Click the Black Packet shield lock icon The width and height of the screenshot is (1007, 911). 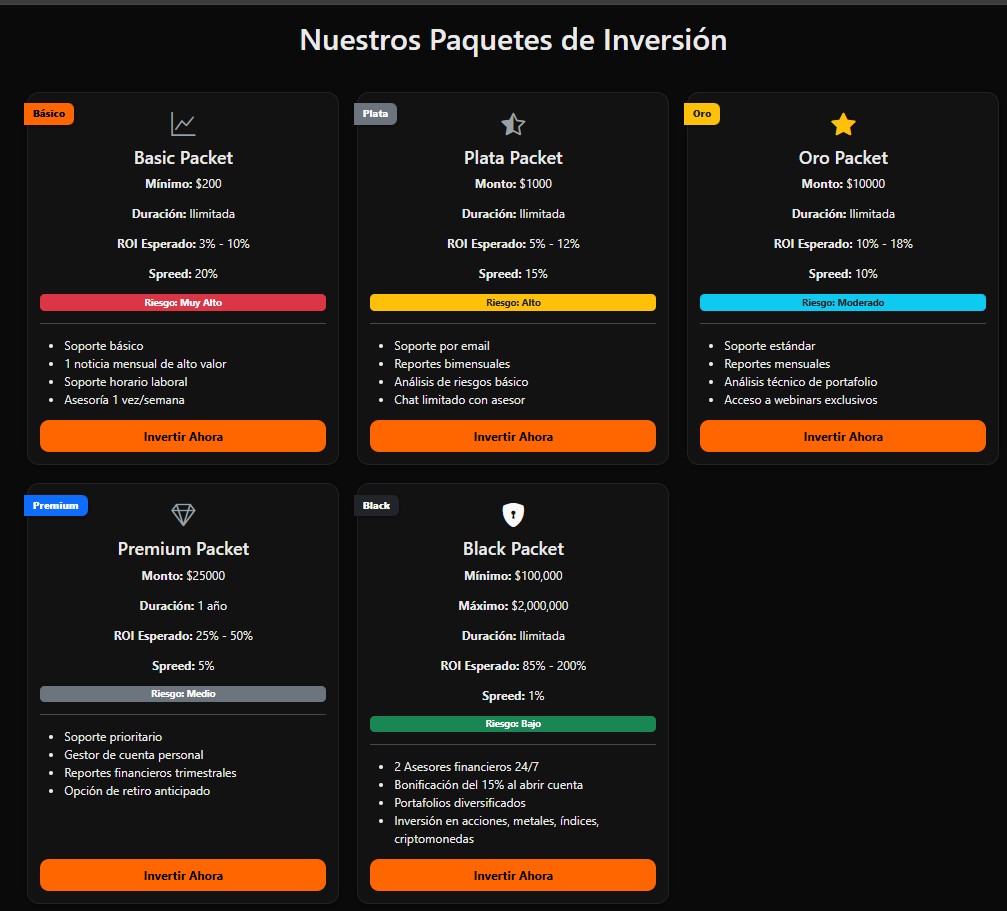[513, 514]
